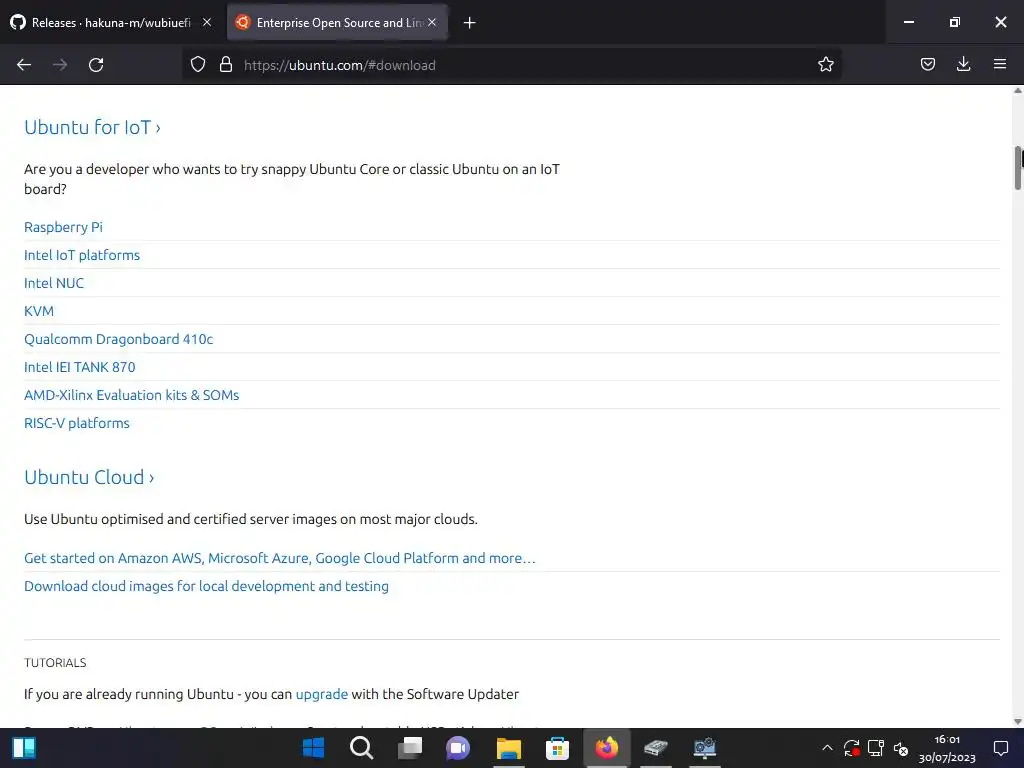The height and width of the screenshot is (768, 1024).
Task: Close the Enterprise Open Source tab
Action: point(432,22)
